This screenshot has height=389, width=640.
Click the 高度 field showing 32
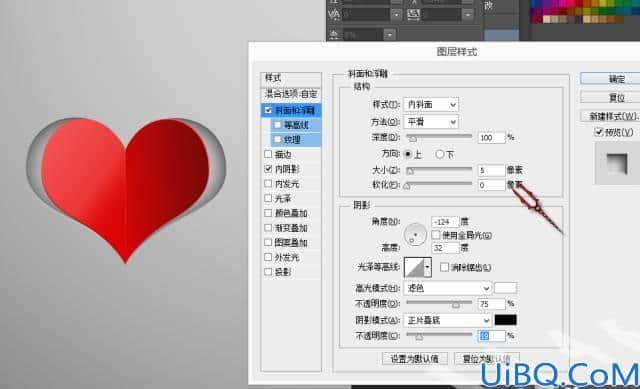click(x=445, y=248)
